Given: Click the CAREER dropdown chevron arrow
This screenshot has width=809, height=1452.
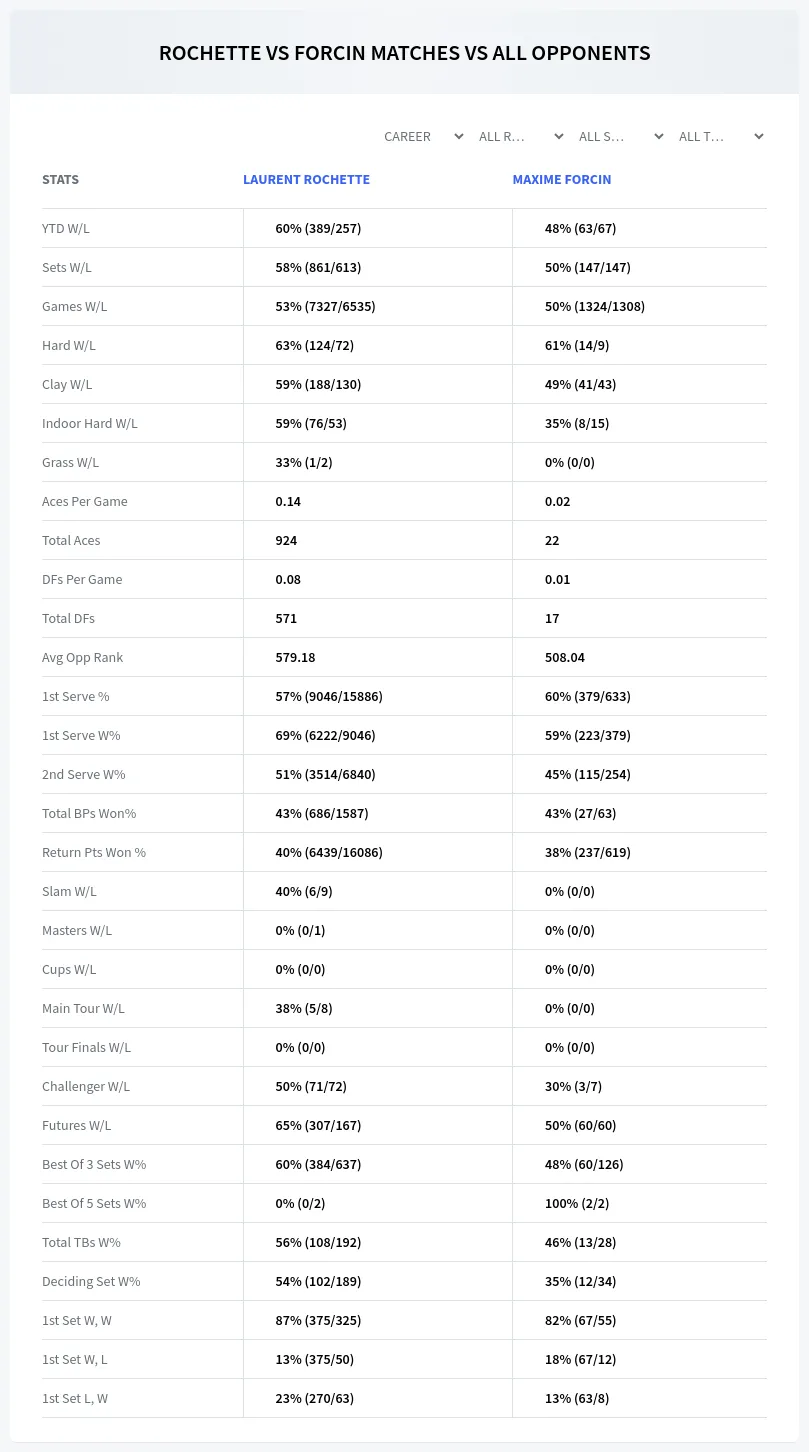Looking at the screenshot, I should pyautogui.click(x=459, y=137).
